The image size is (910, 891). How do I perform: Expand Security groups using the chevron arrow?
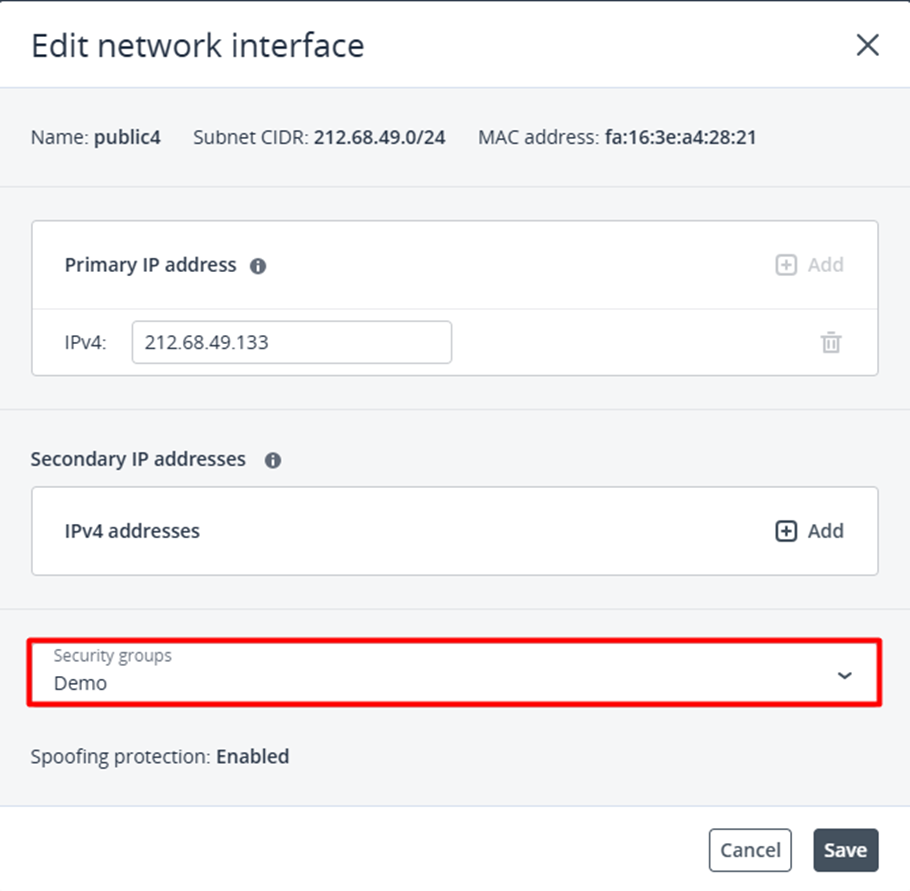[845, 675]
